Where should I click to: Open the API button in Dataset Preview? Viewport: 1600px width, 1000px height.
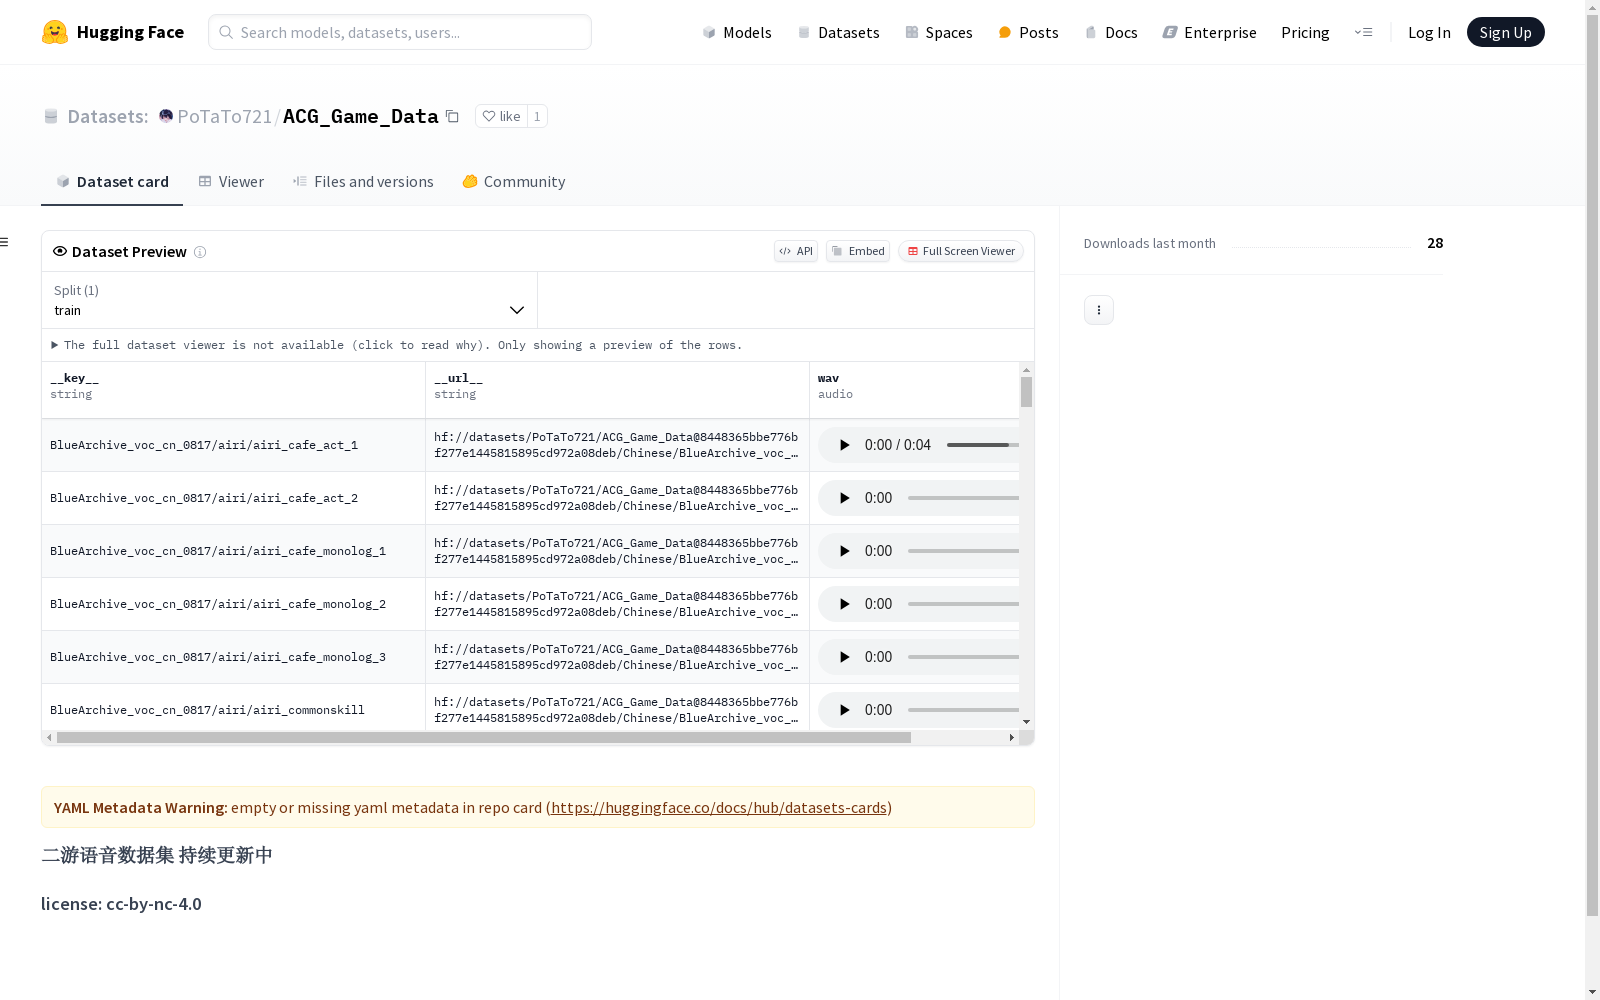pos(796,251)
